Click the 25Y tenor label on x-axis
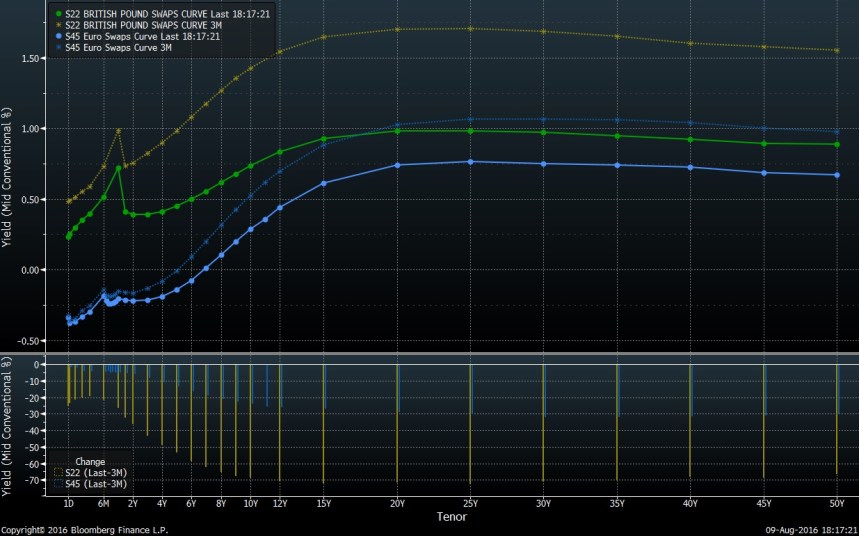Viewport: 859px width, 536px height. [x=471, y=504]
